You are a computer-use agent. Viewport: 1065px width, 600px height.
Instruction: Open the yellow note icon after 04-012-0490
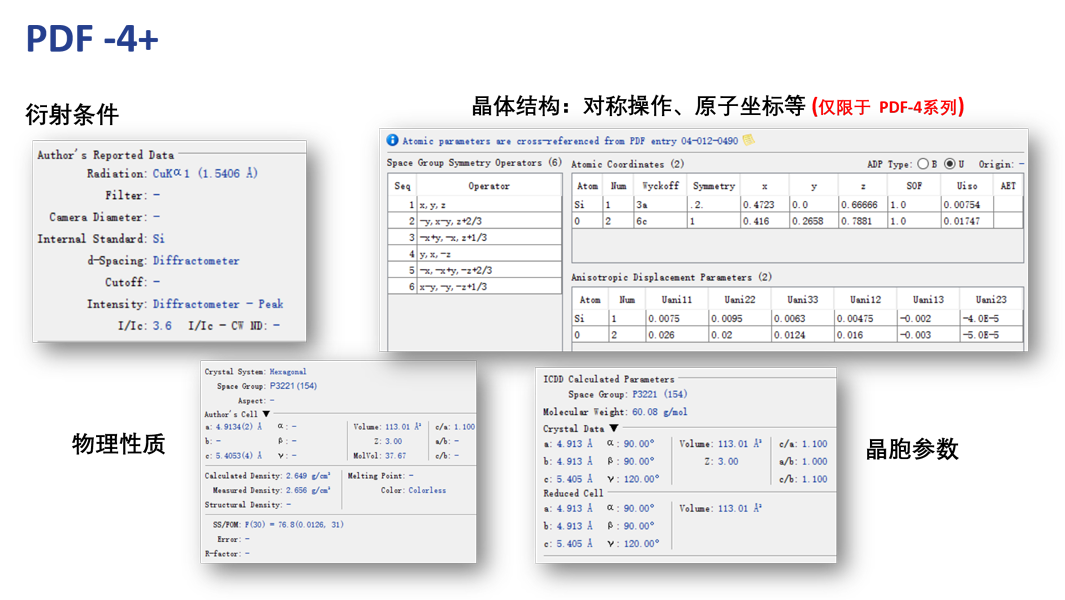click(748, 140)
